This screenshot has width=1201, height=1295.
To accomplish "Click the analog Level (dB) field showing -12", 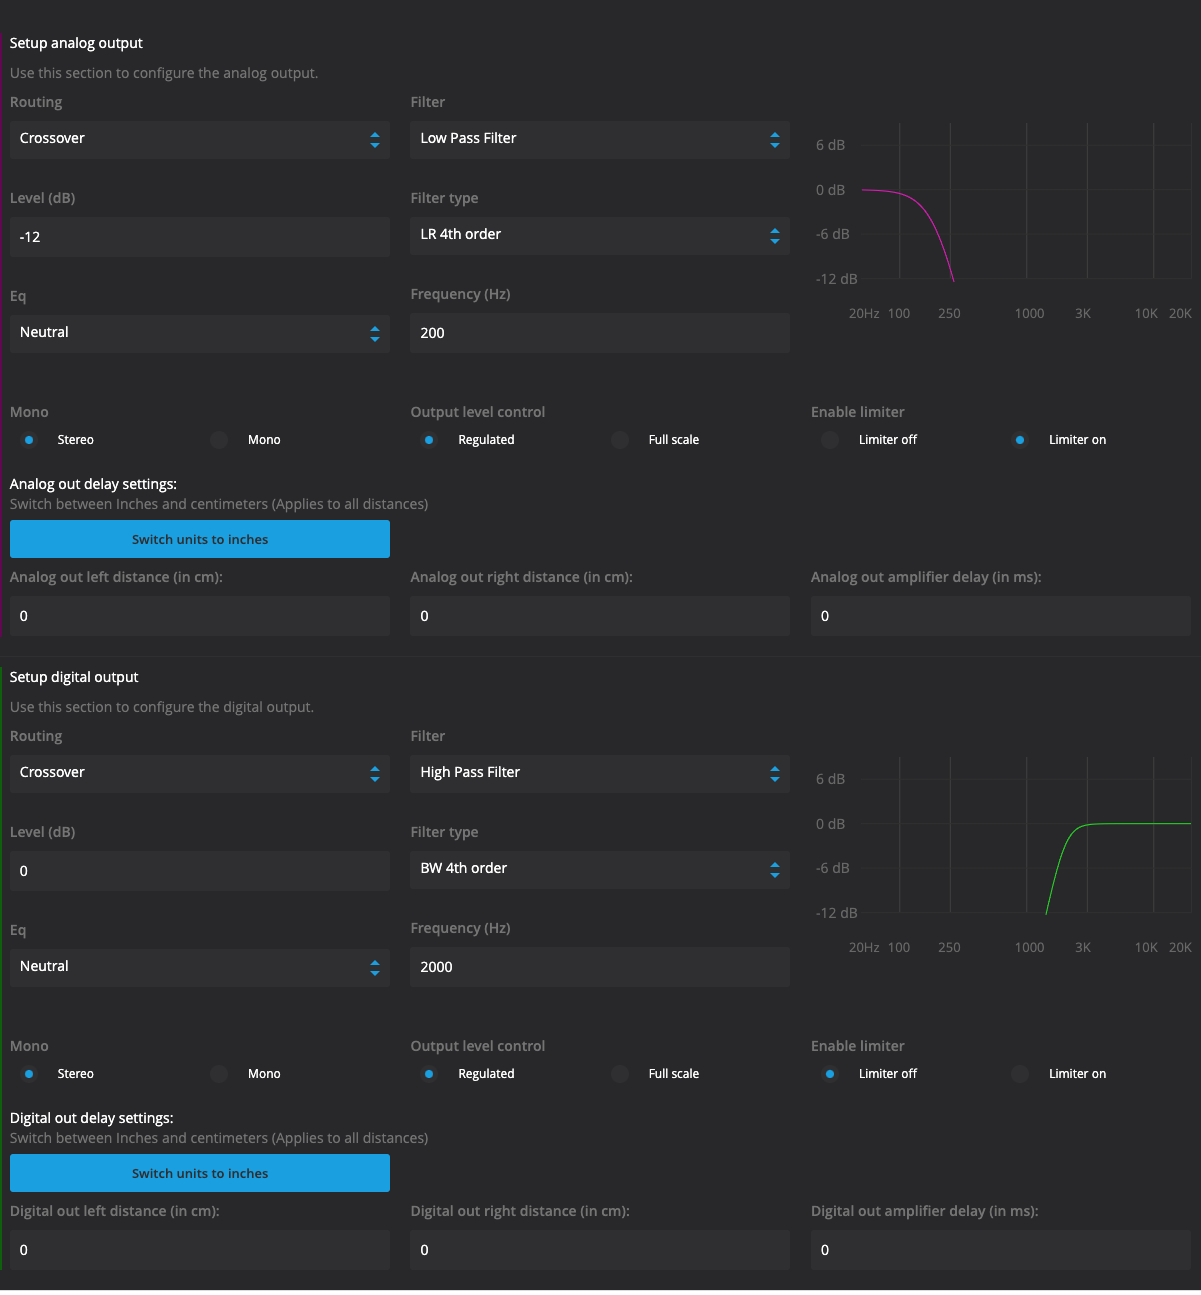I will coord(199,237).
